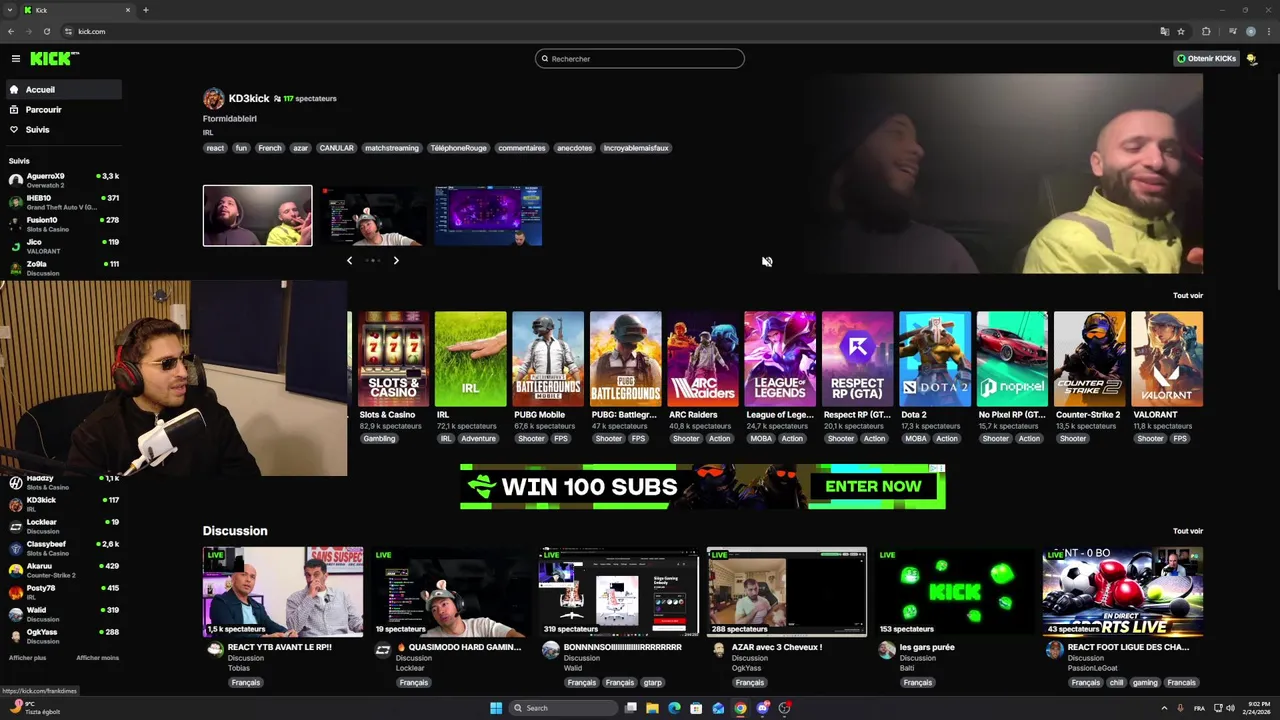Viewport: 1280px width, 720px height.
Task: Open Google Translate page icon
Action: tap(1164, 31)
